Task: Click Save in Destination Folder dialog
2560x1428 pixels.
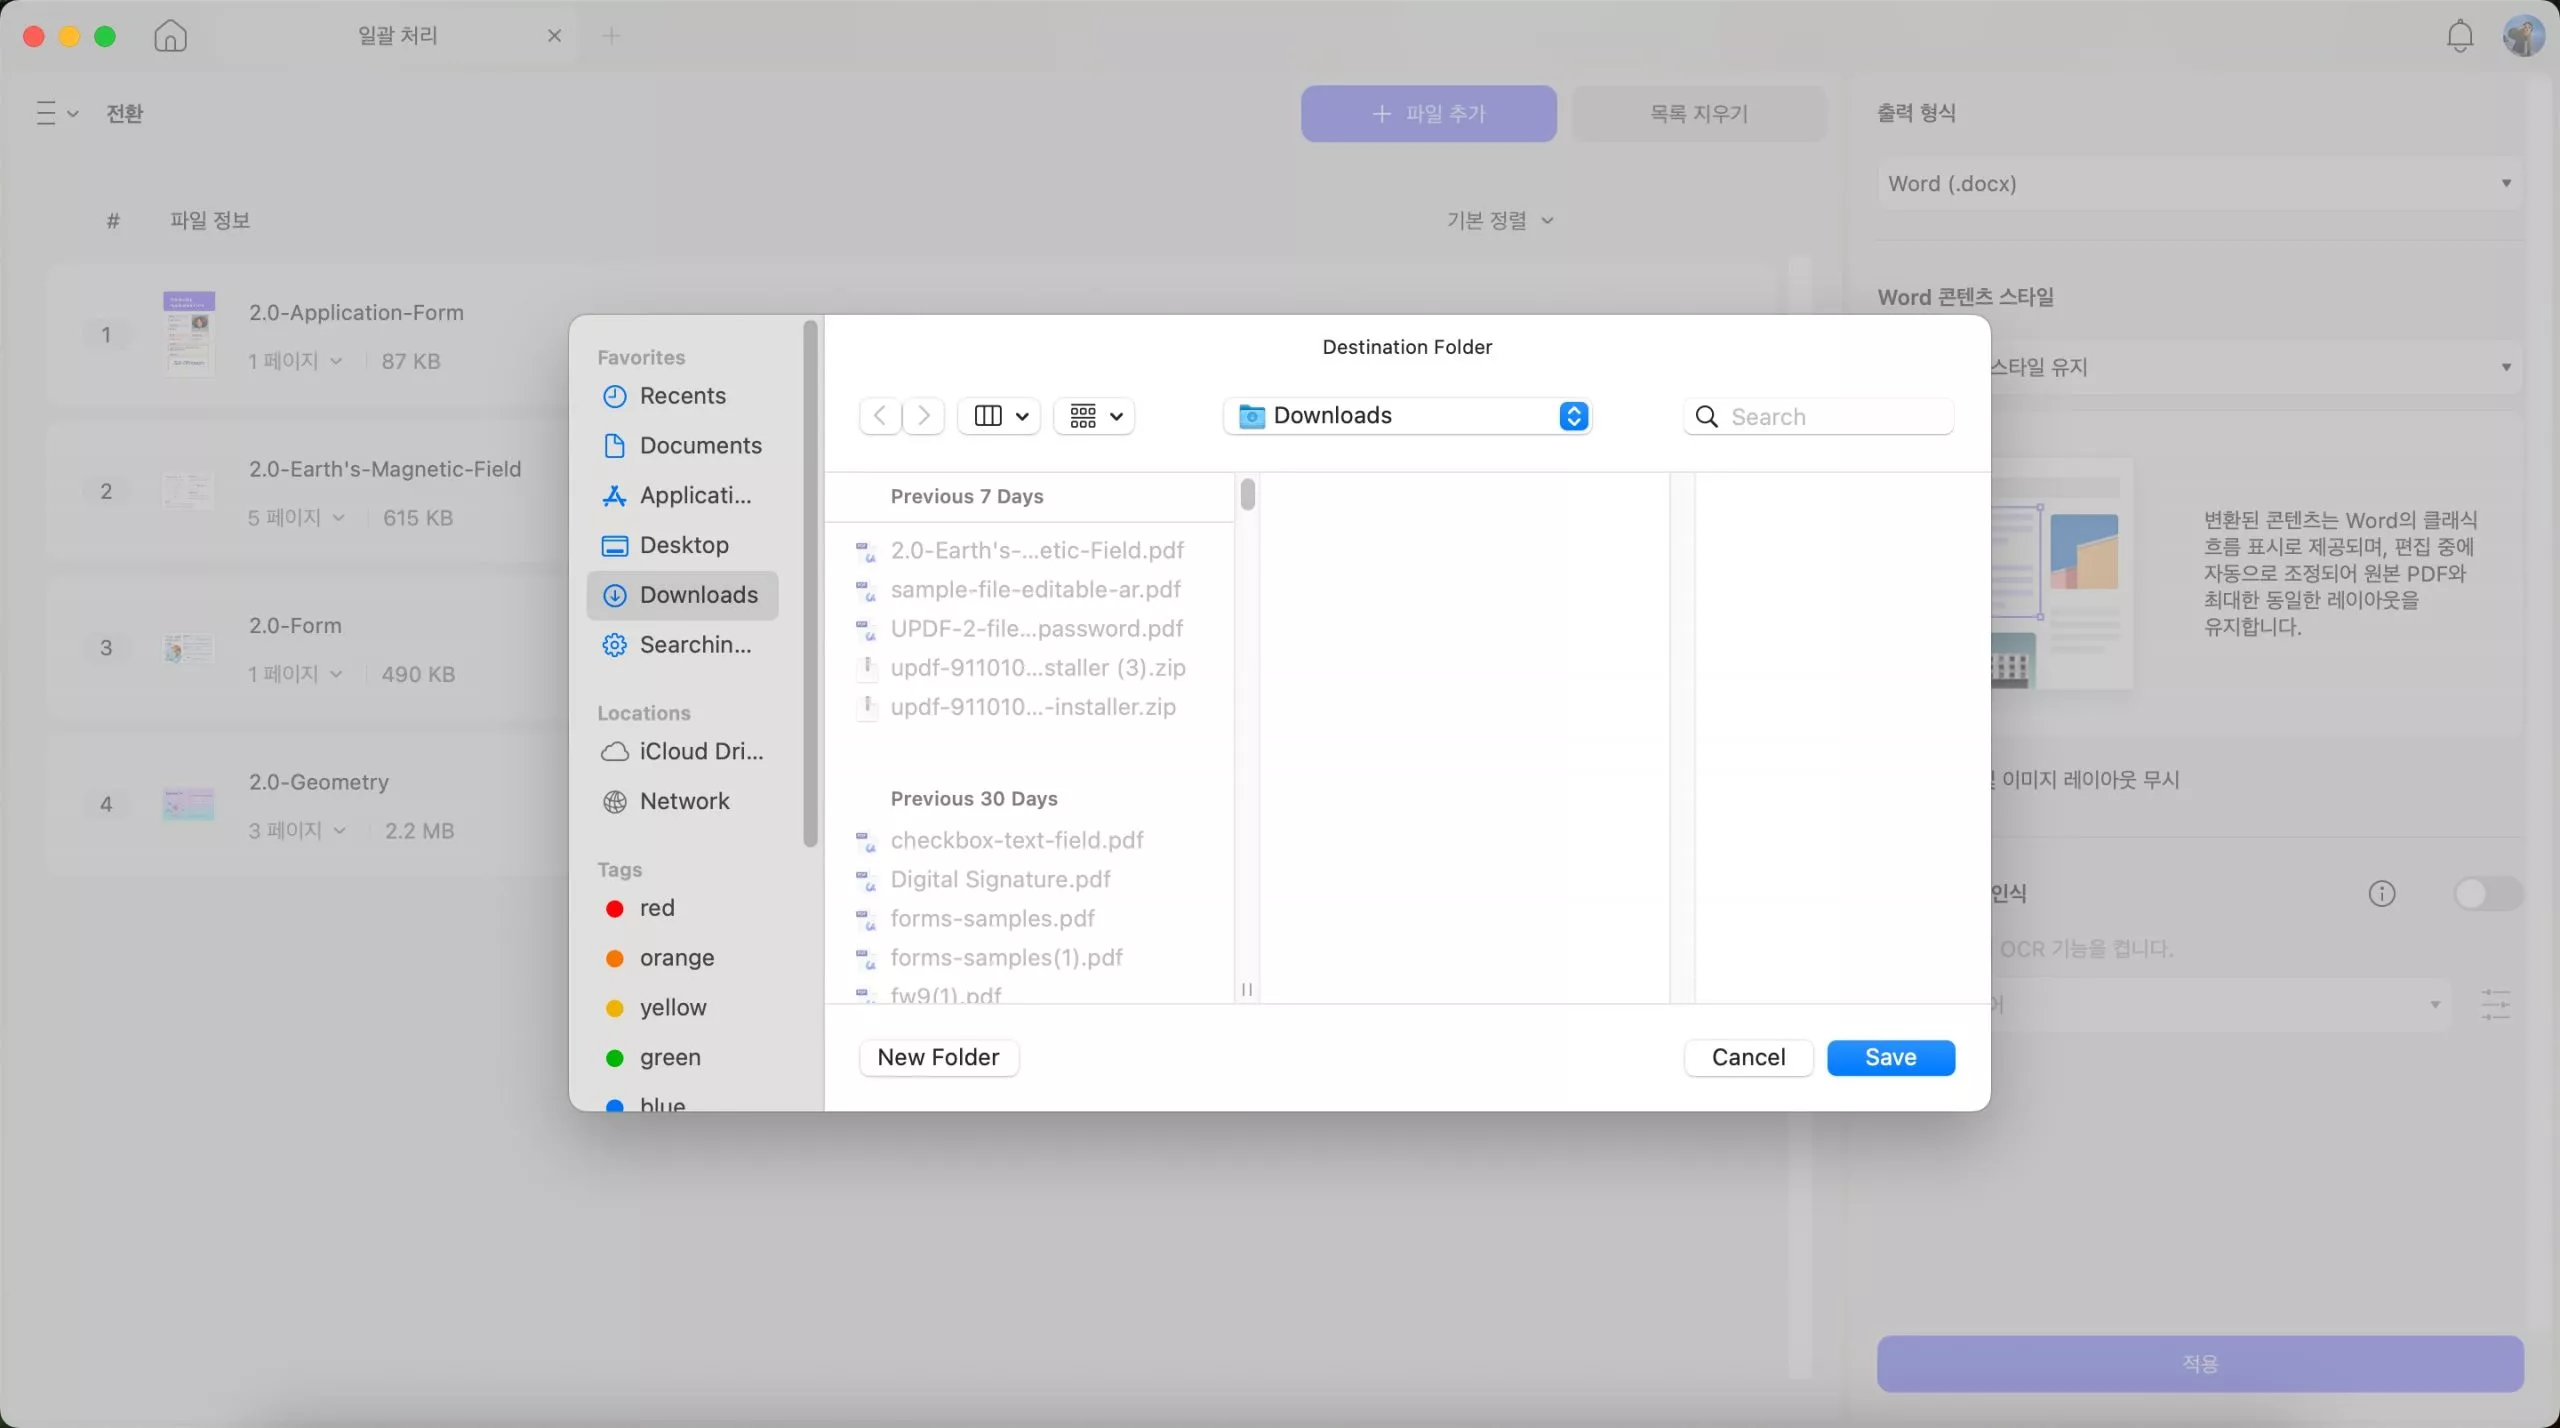Action: pos(1890,1057)
